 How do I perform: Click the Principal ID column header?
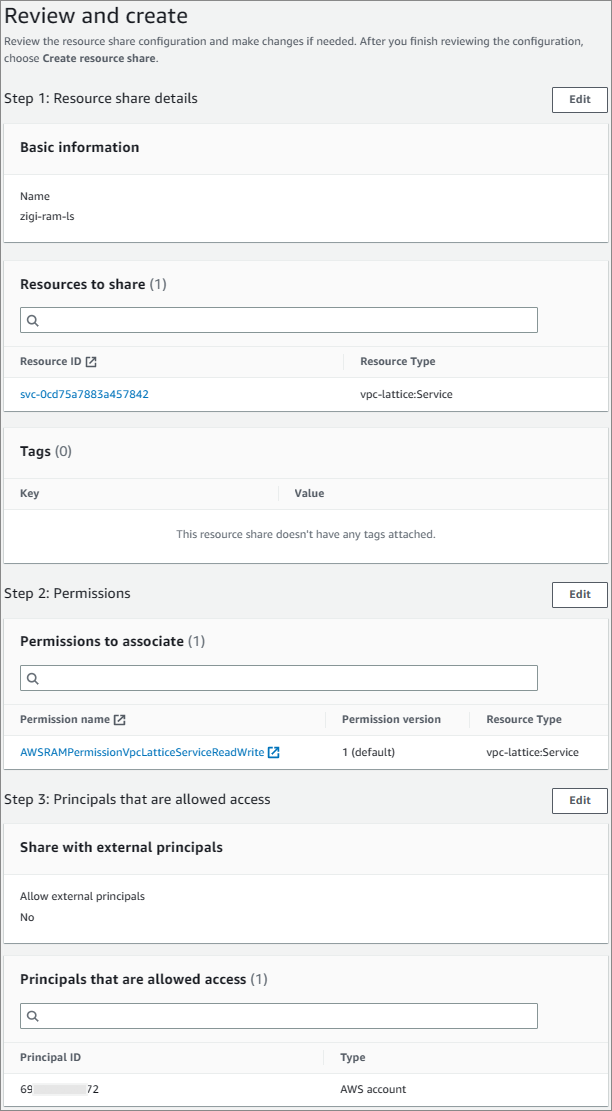point(51,1057)
